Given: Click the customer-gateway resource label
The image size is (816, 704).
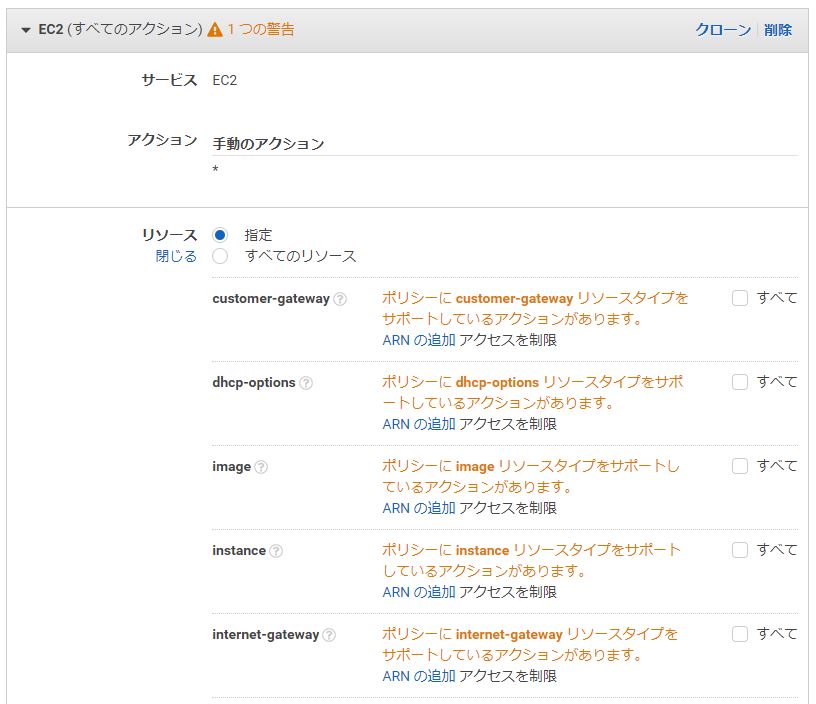Looking at the screenshot, I should coord(271,299).
